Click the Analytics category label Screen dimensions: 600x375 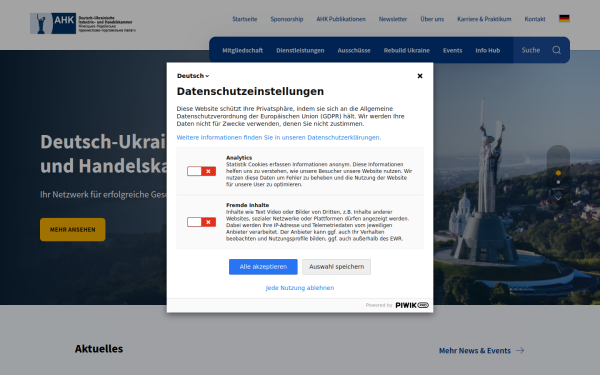(x=239, y=157)
